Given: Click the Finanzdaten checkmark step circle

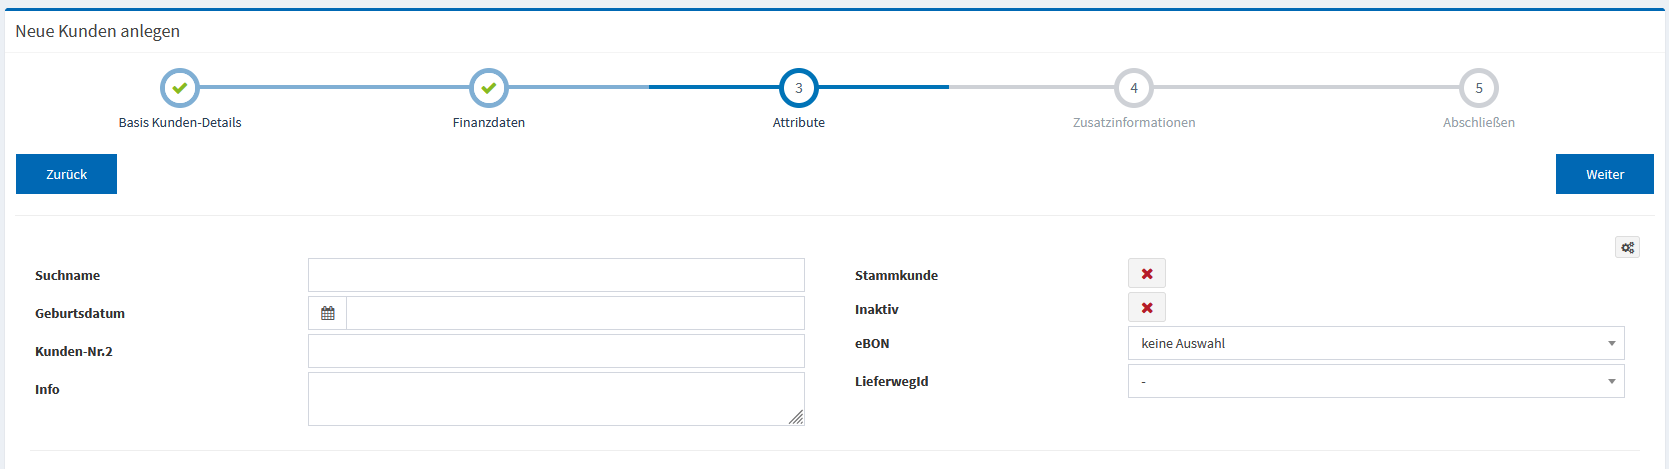Looking at the screenshot, I should click(489, 88).
